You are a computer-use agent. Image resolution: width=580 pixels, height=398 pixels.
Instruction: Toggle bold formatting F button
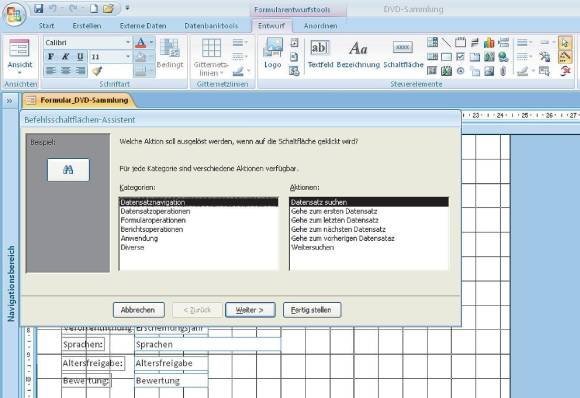[51, 57]
